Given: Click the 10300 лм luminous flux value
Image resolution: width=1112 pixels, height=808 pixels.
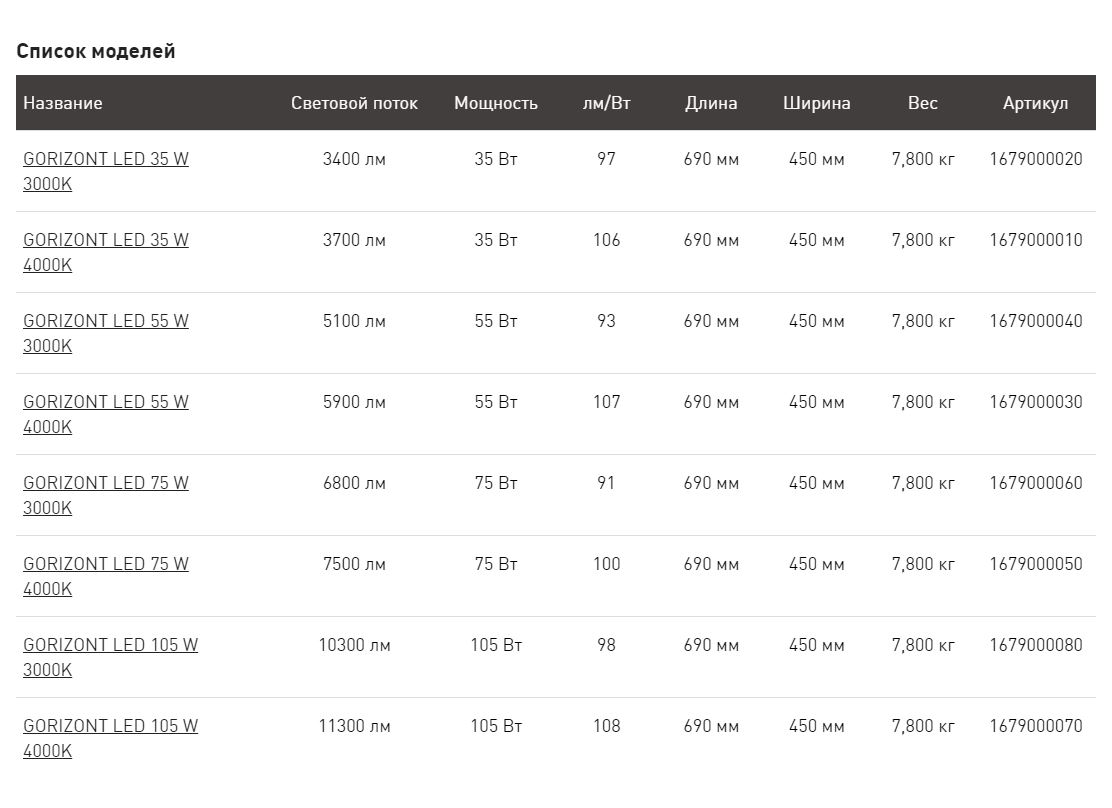Looking at the screenshot, I should 354,643.
